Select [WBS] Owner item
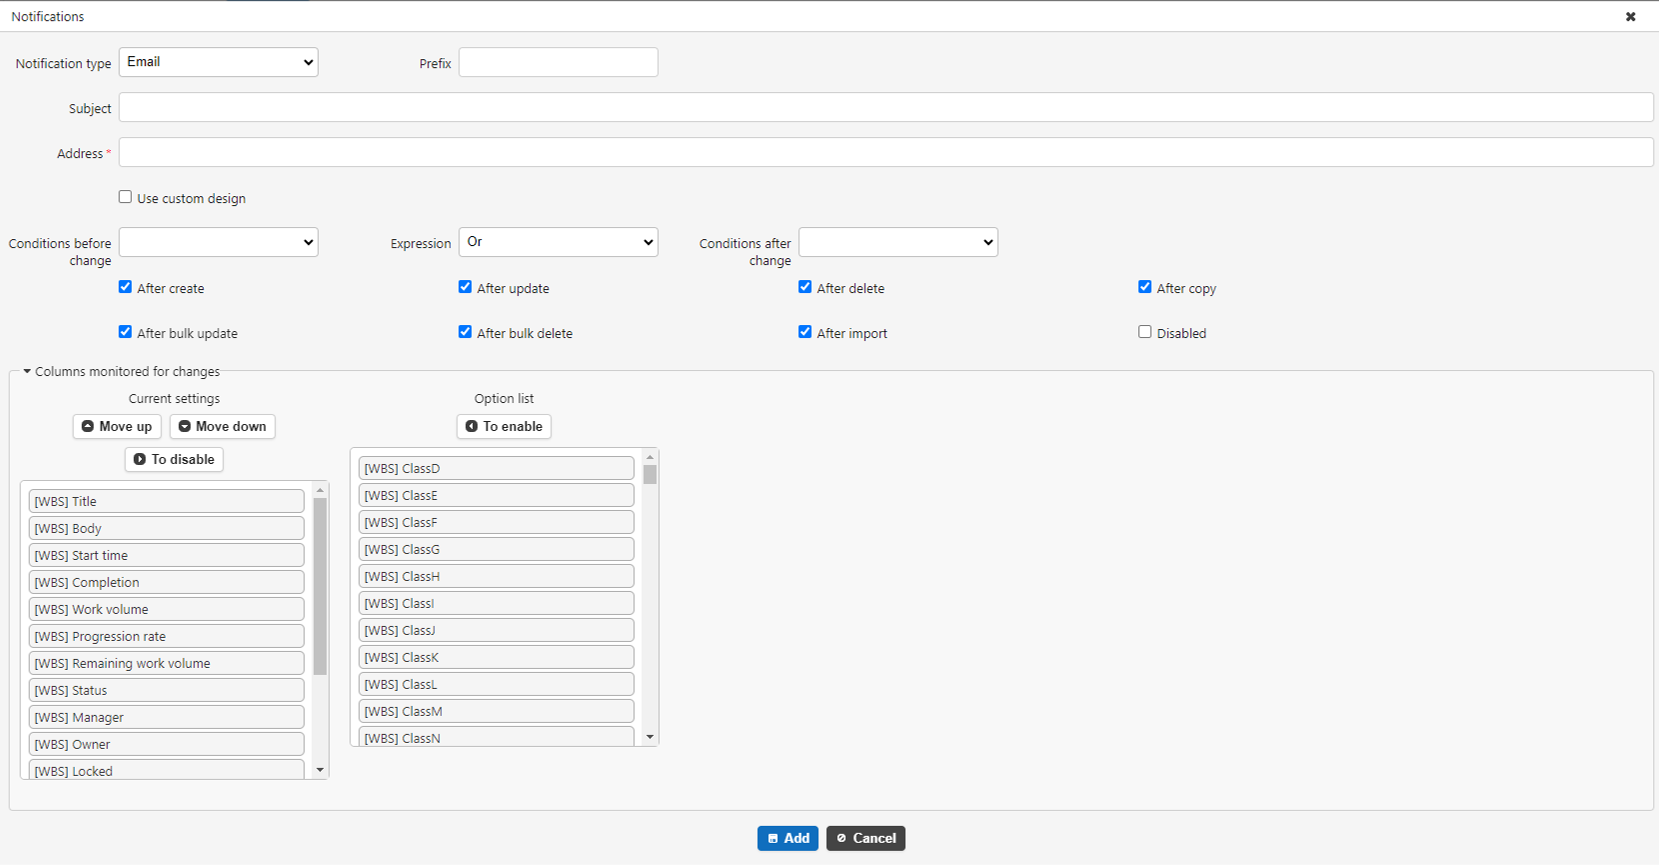 click(166, 744)
